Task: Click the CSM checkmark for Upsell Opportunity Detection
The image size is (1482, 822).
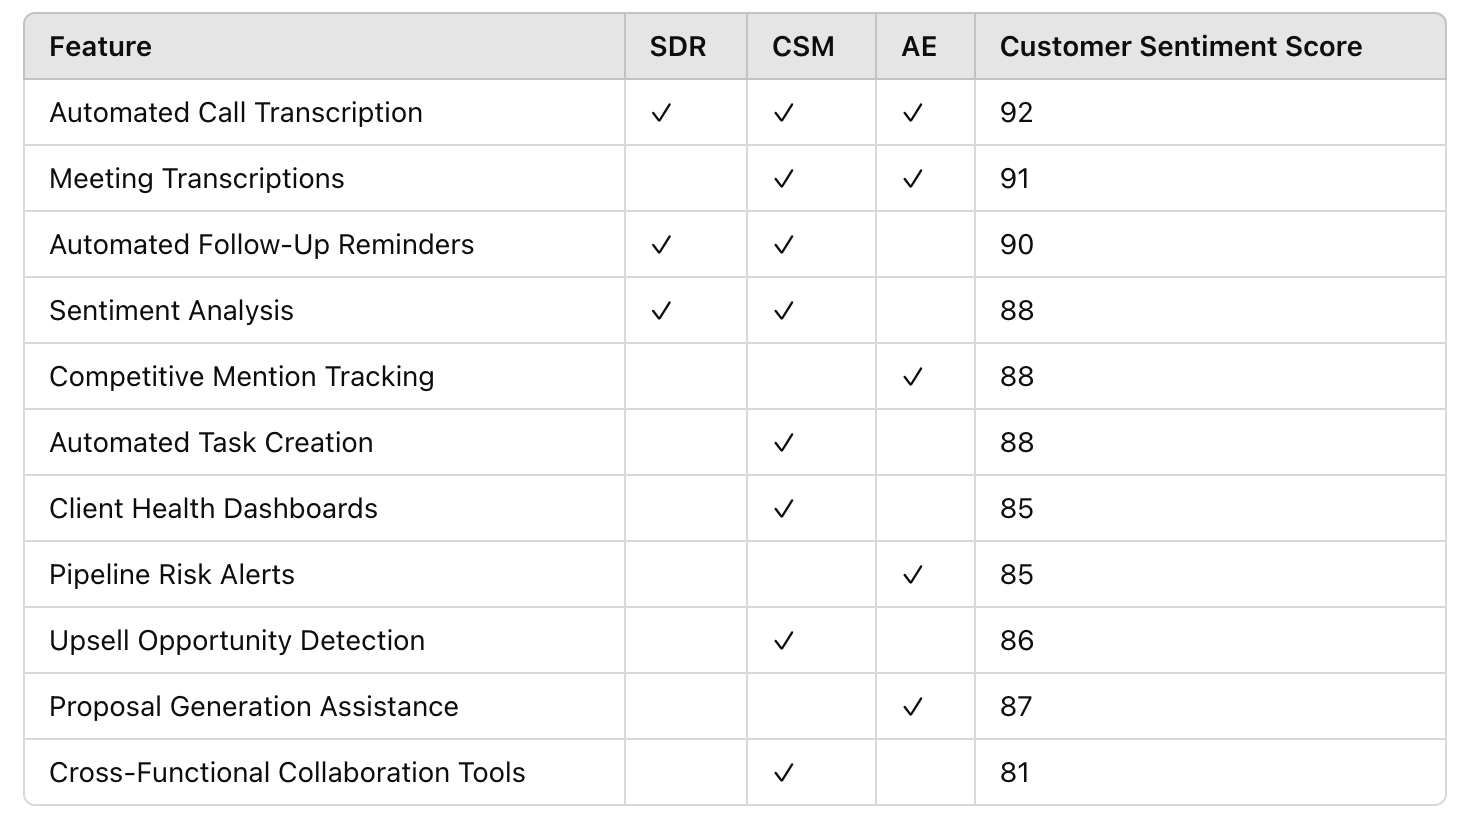Action: [784, 641]
